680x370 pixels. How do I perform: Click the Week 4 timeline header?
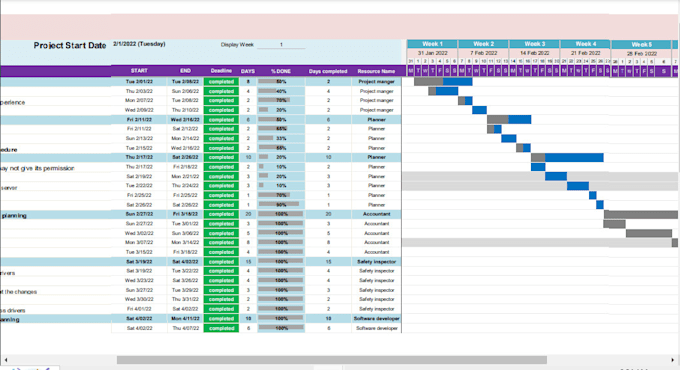(x=586, y=44)
